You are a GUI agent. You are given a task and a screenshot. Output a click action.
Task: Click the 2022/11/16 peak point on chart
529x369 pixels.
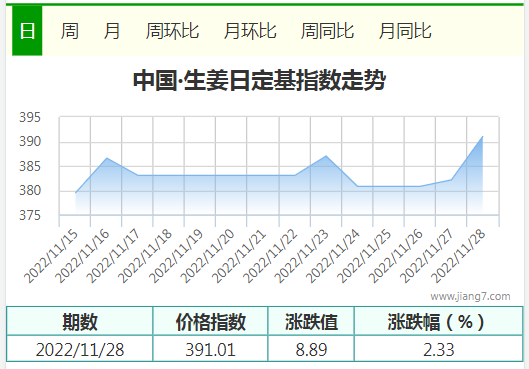tap(107, 158)
